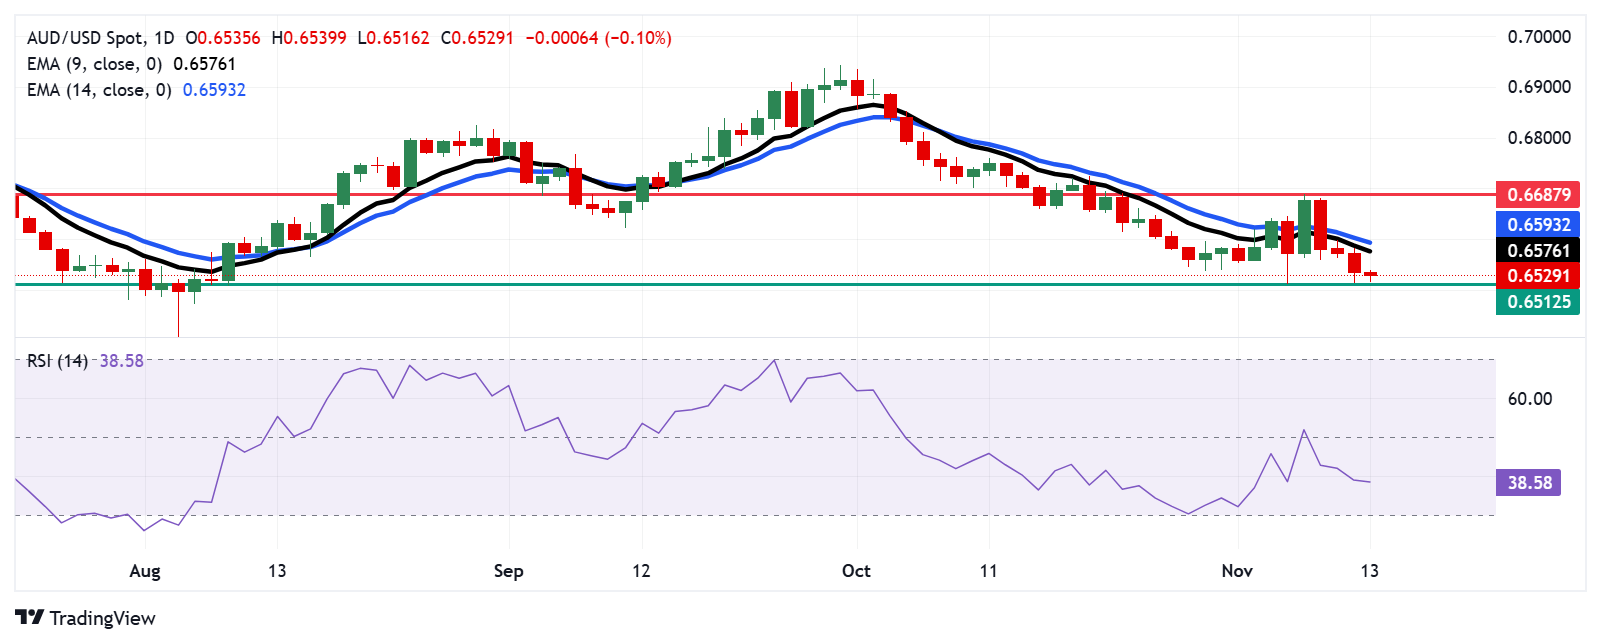Viewport: 1601px width, 644px height.
Task: Click the Aug date axis label
Action: click(x=145, y=571)
